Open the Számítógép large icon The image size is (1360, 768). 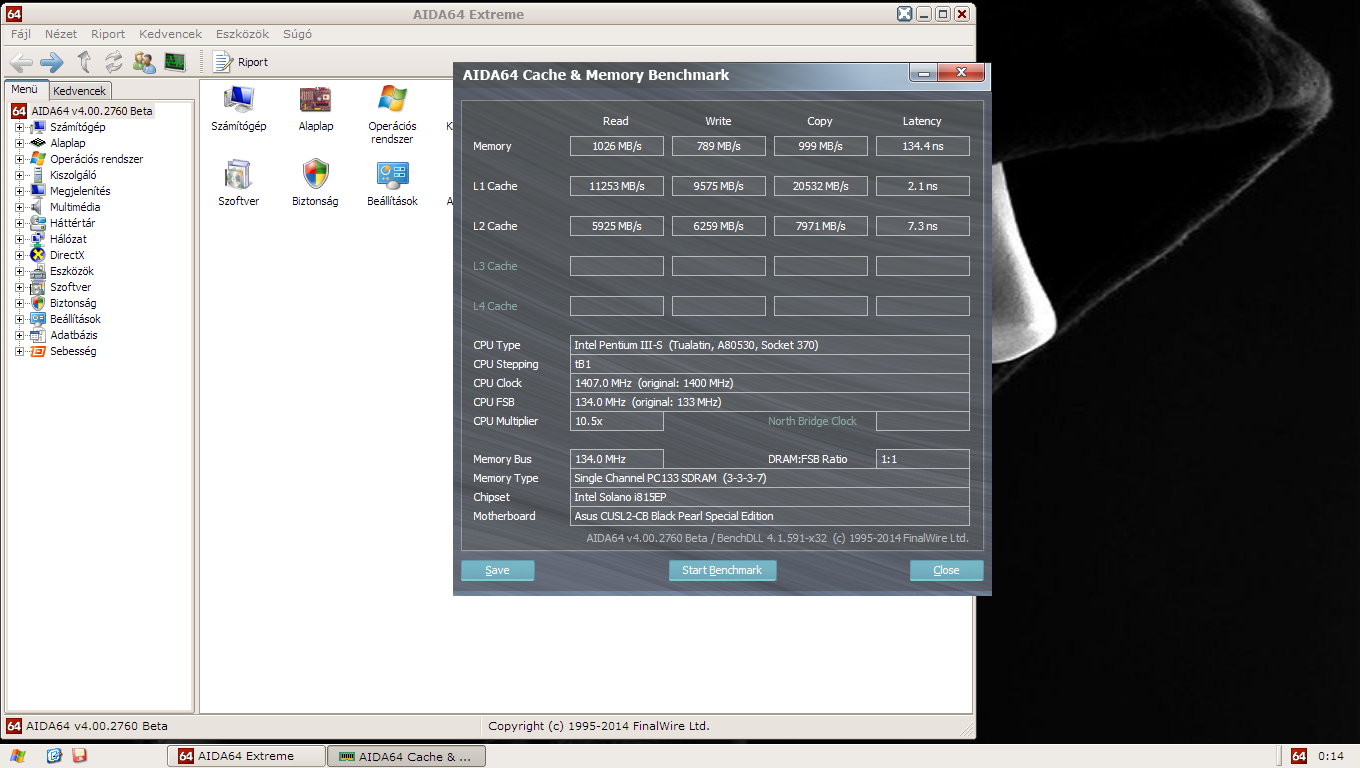[x=239, y=108]
